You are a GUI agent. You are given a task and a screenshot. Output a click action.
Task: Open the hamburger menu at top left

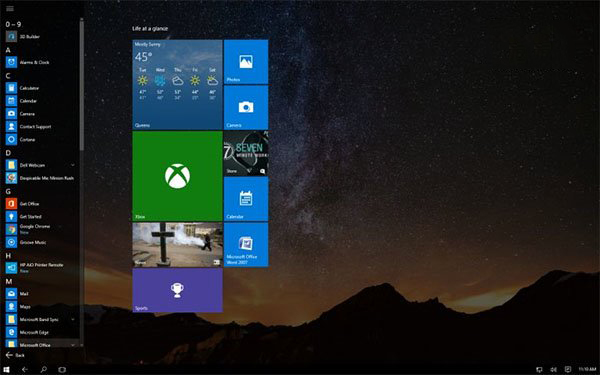tap(10, 8)
